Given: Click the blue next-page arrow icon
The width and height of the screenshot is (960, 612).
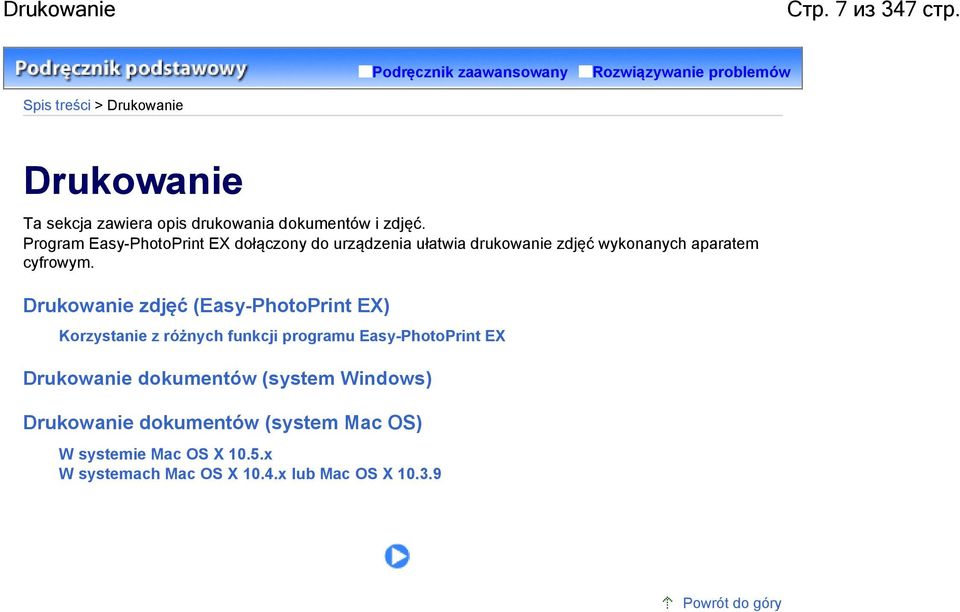Looking at the screenshot, I should click(x=397, y=556).
